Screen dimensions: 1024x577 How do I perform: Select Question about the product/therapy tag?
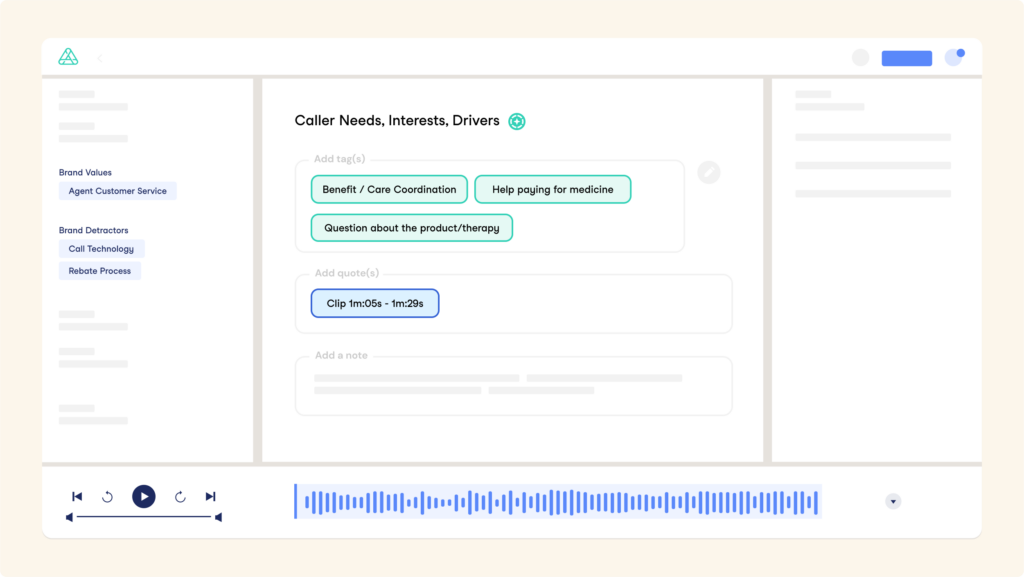tap(411, 228)
